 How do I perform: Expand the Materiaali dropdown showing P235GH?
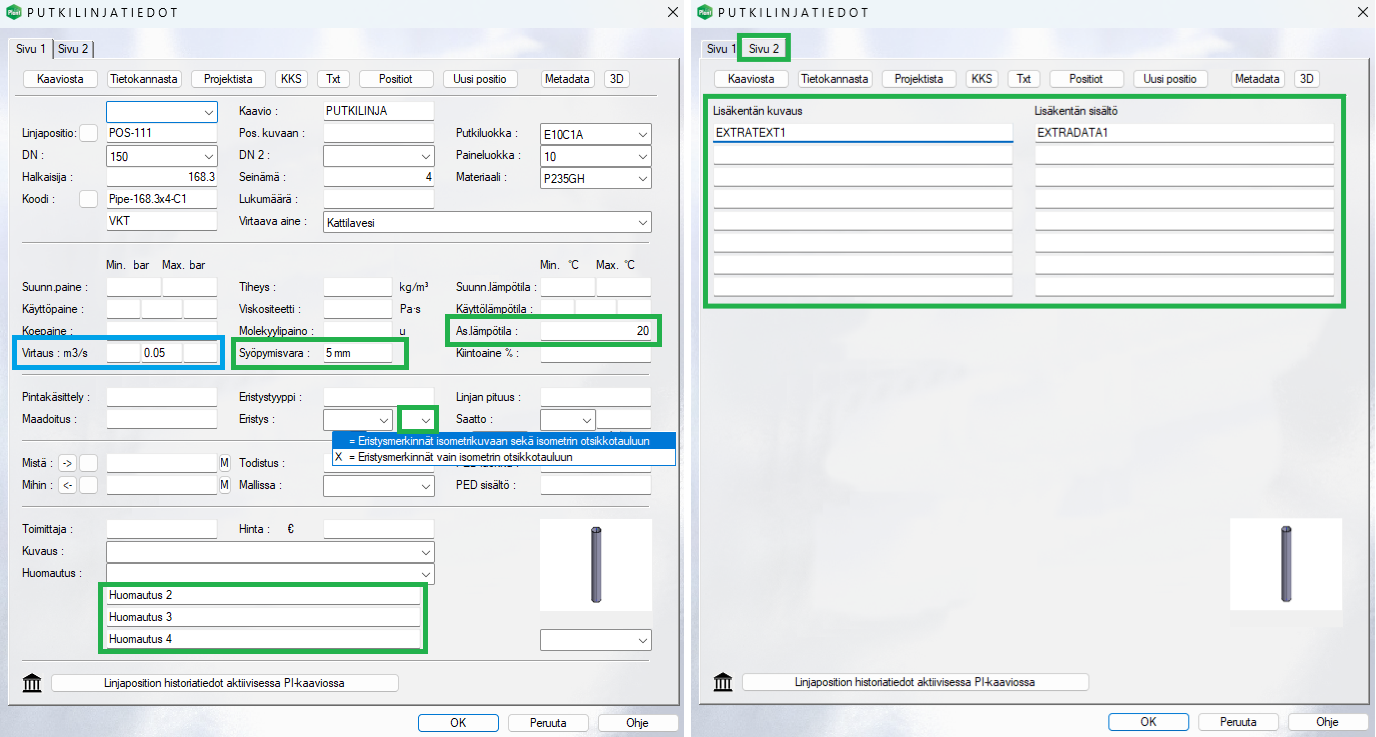pyautogui.click(x=595, y=179)
